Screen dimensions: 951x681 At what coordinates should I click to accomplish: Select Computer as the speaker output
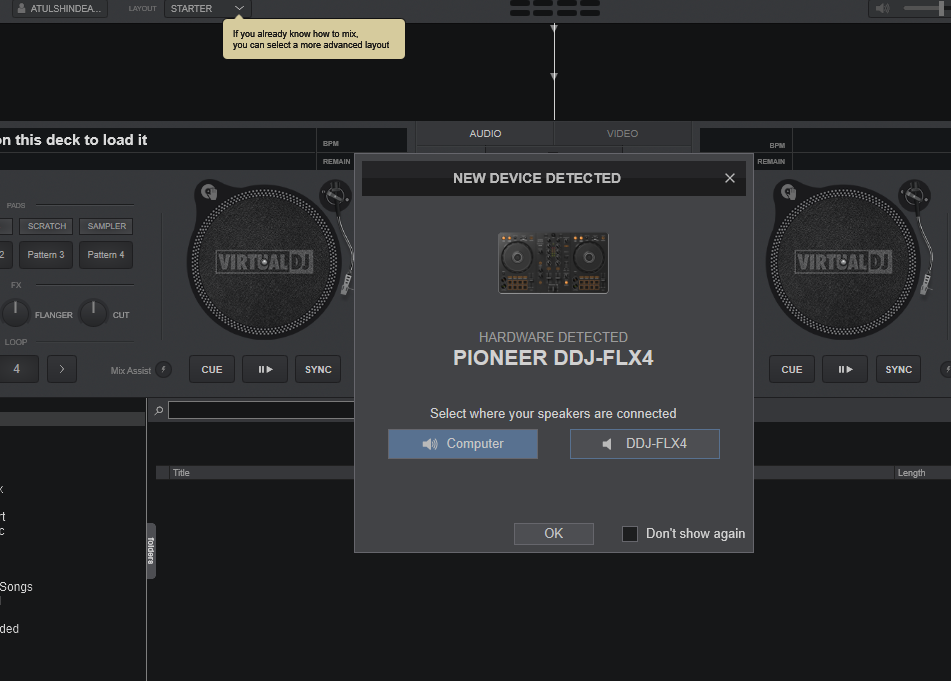coord(463,444)
